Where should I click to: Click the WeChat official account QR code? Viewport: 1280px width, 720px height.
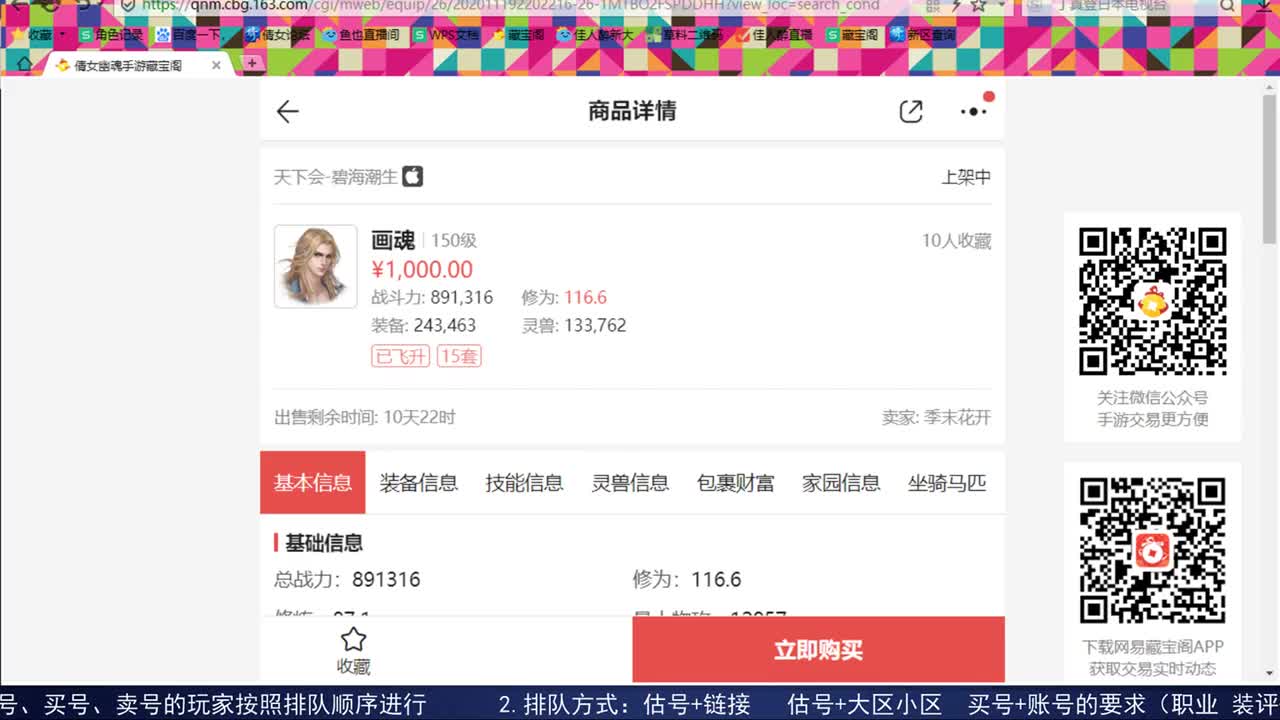[x=1152, y=301]
